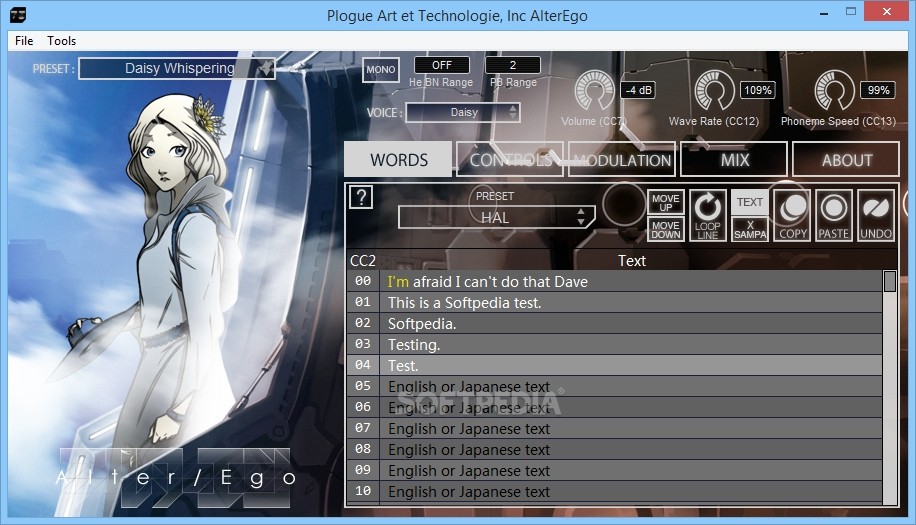The image size is (916, 525).
Task: Click text of line 07
Action: pos(469,429)
